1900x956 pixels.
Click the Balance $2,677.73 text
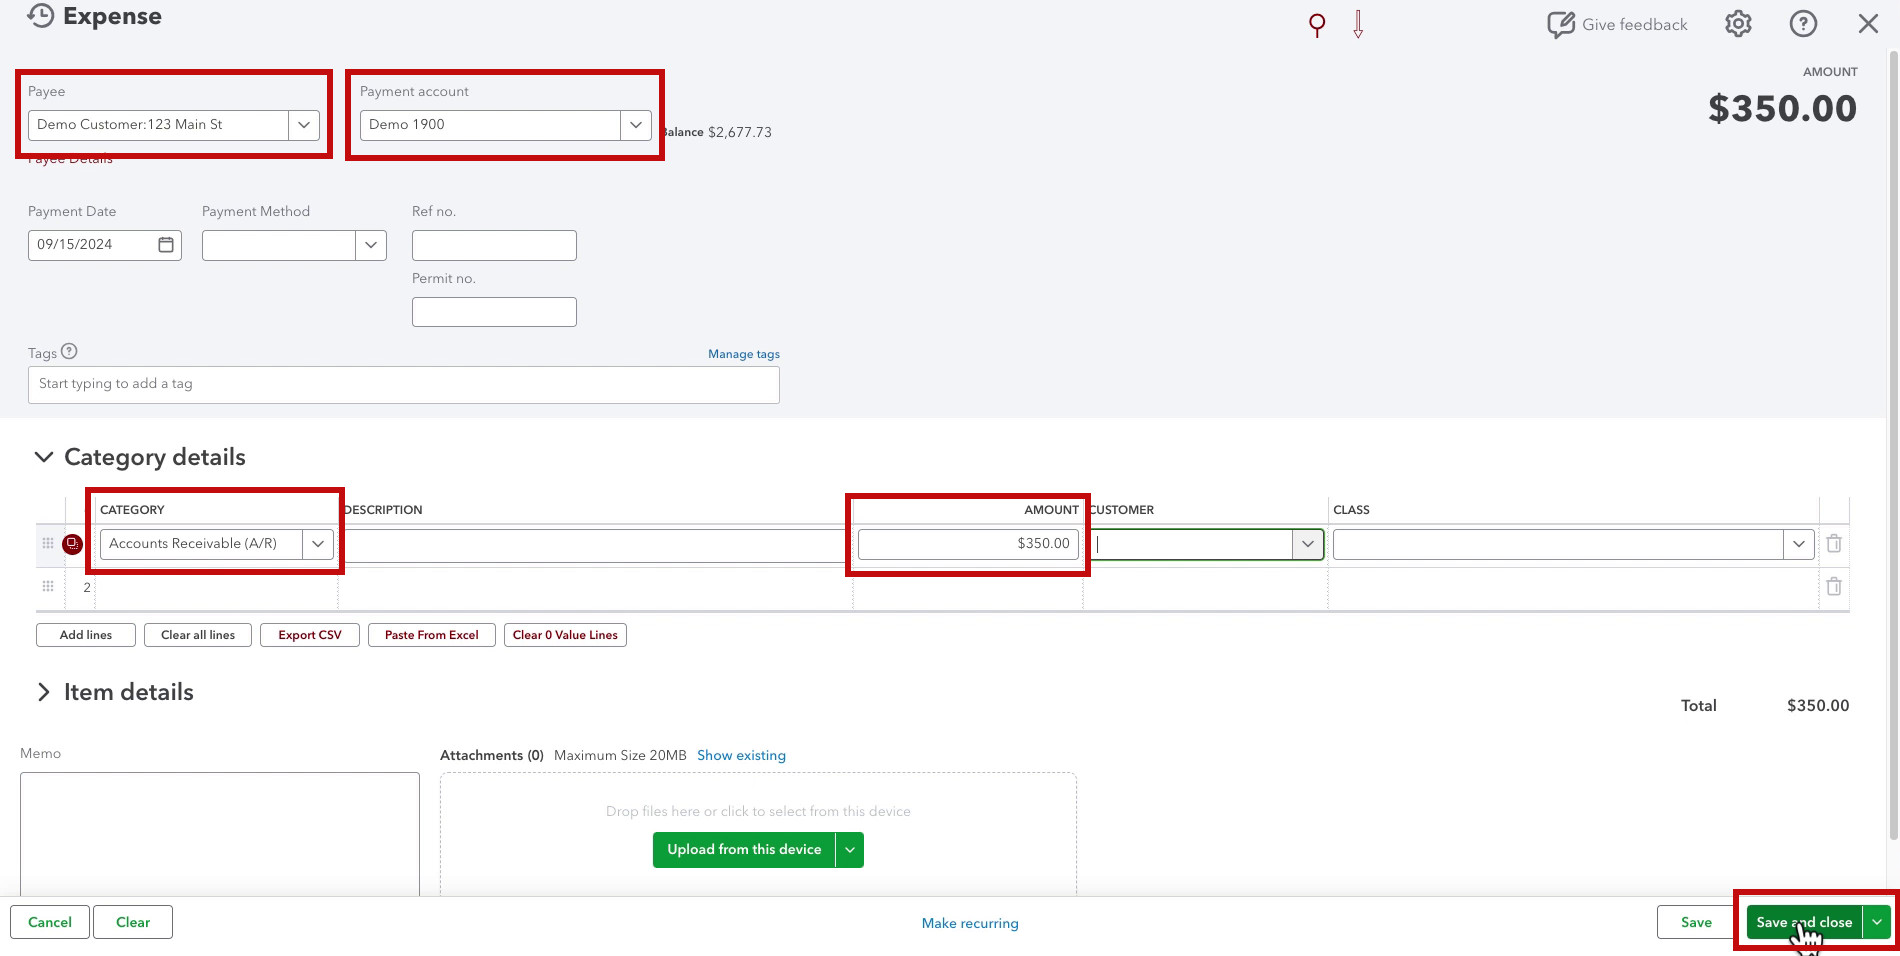coord(716,132)
